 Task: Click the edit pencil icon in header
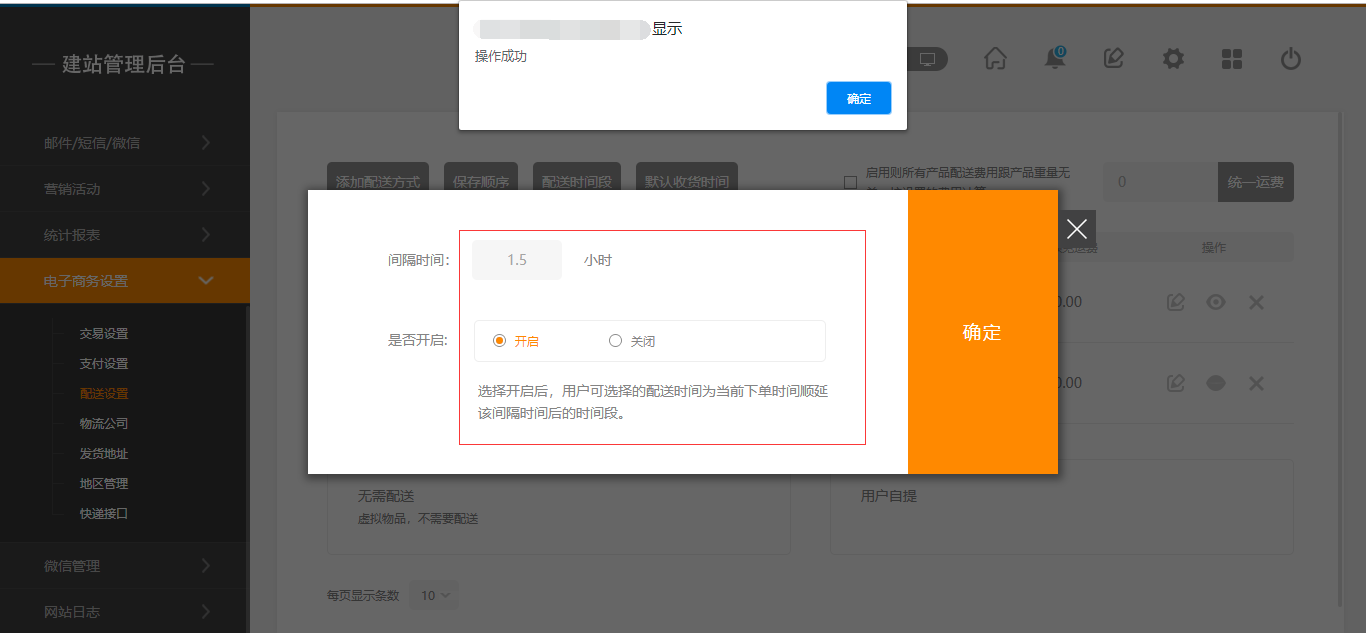[x=1113, y=59]
